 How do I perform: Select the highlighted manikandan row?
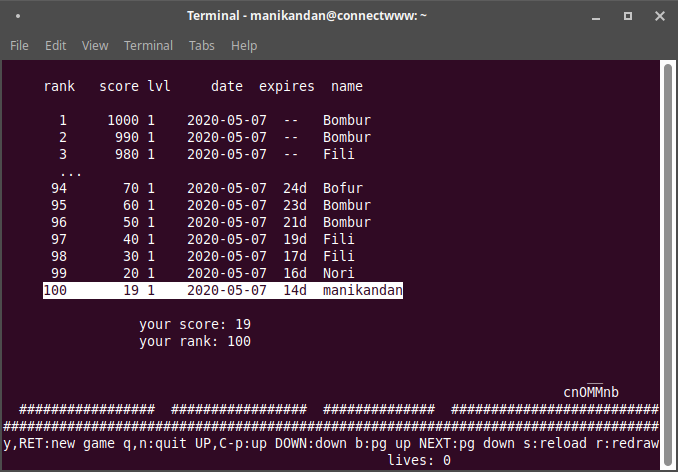coord(223,290)
